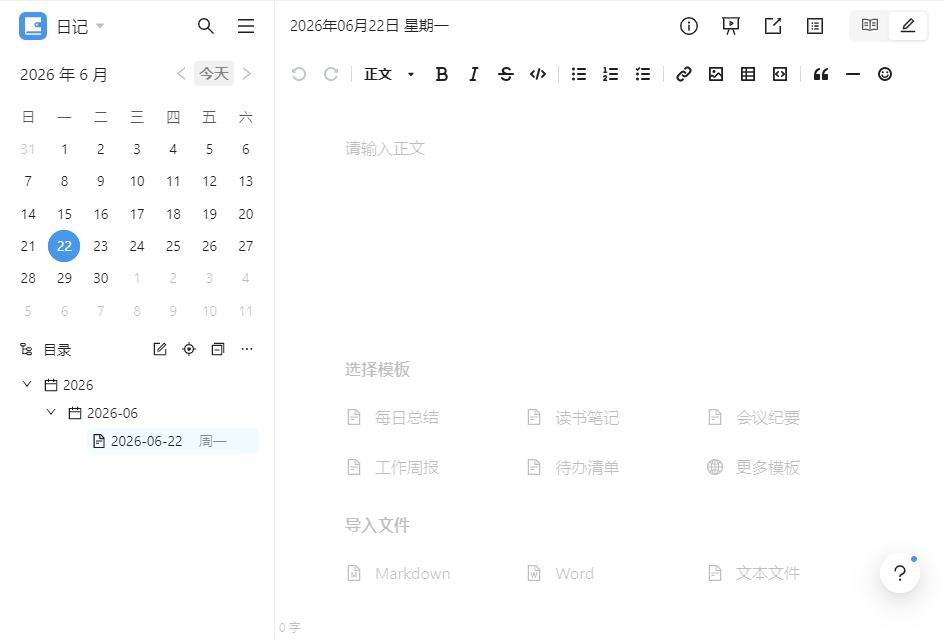The image size is (944, 641).
Task: Click the share/export icon
Action: point(773,26)
